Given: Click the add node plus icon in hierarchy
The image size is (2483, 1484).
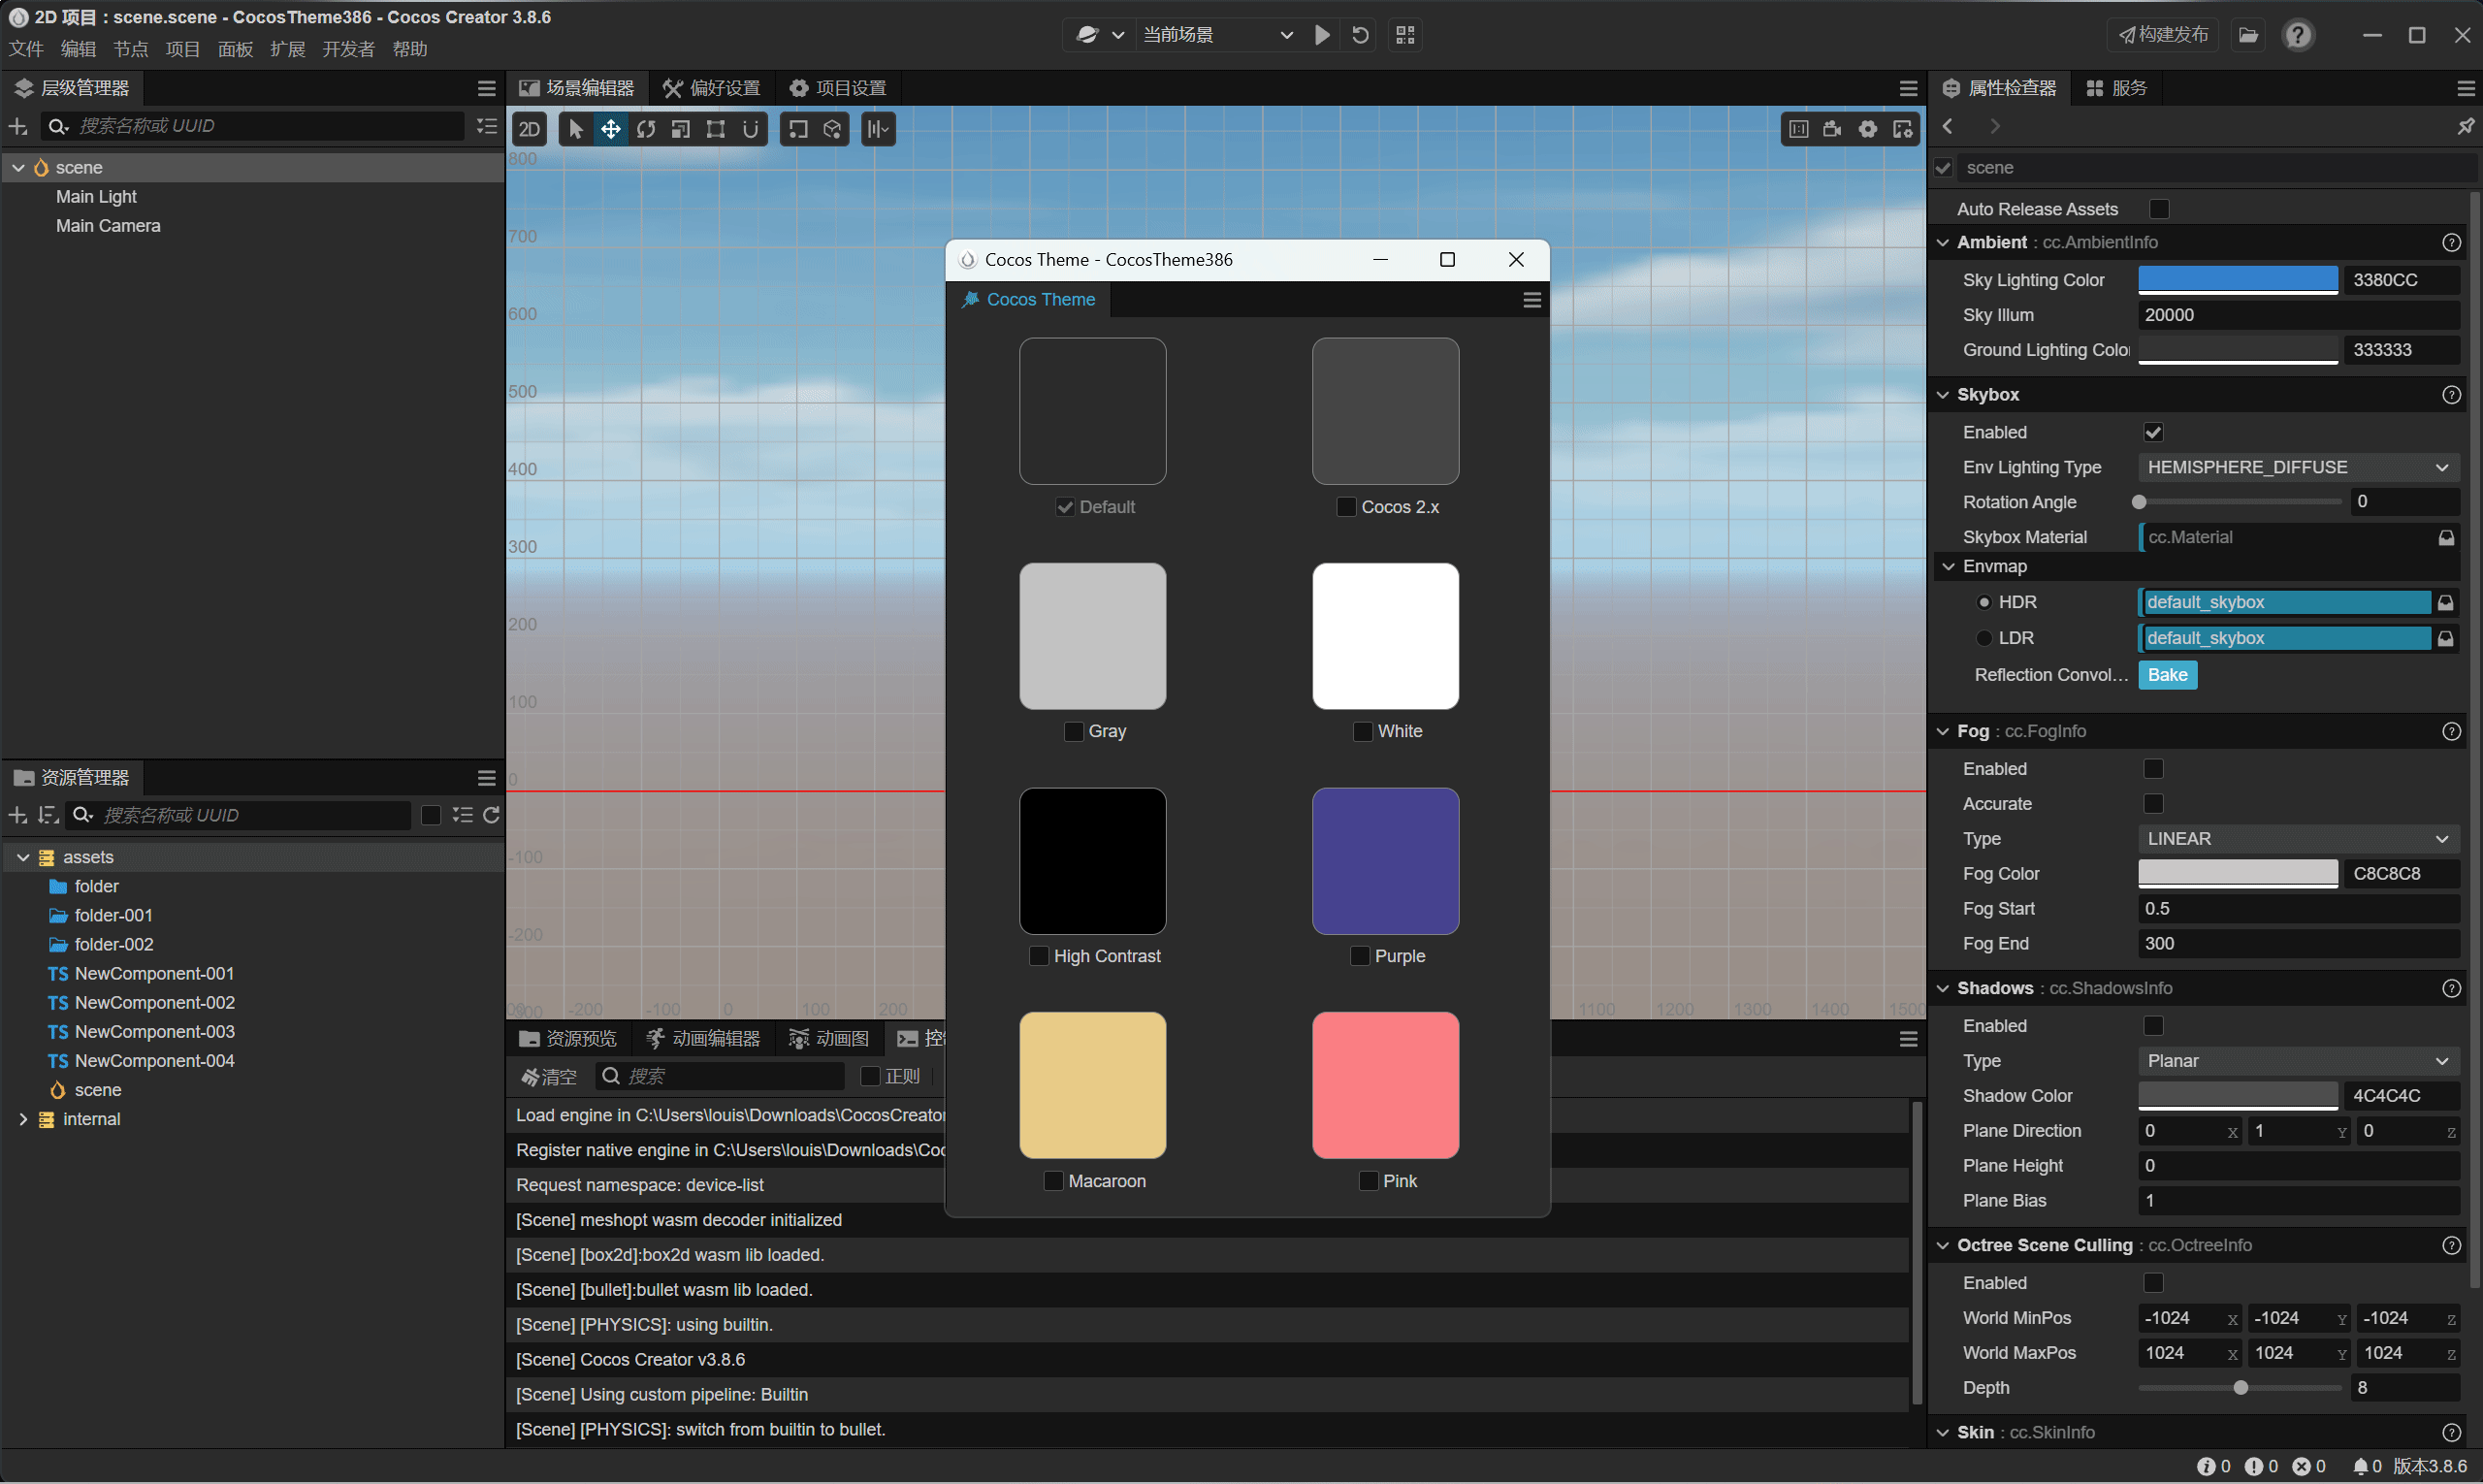Looking at the screenshot, I should [18, 126].
